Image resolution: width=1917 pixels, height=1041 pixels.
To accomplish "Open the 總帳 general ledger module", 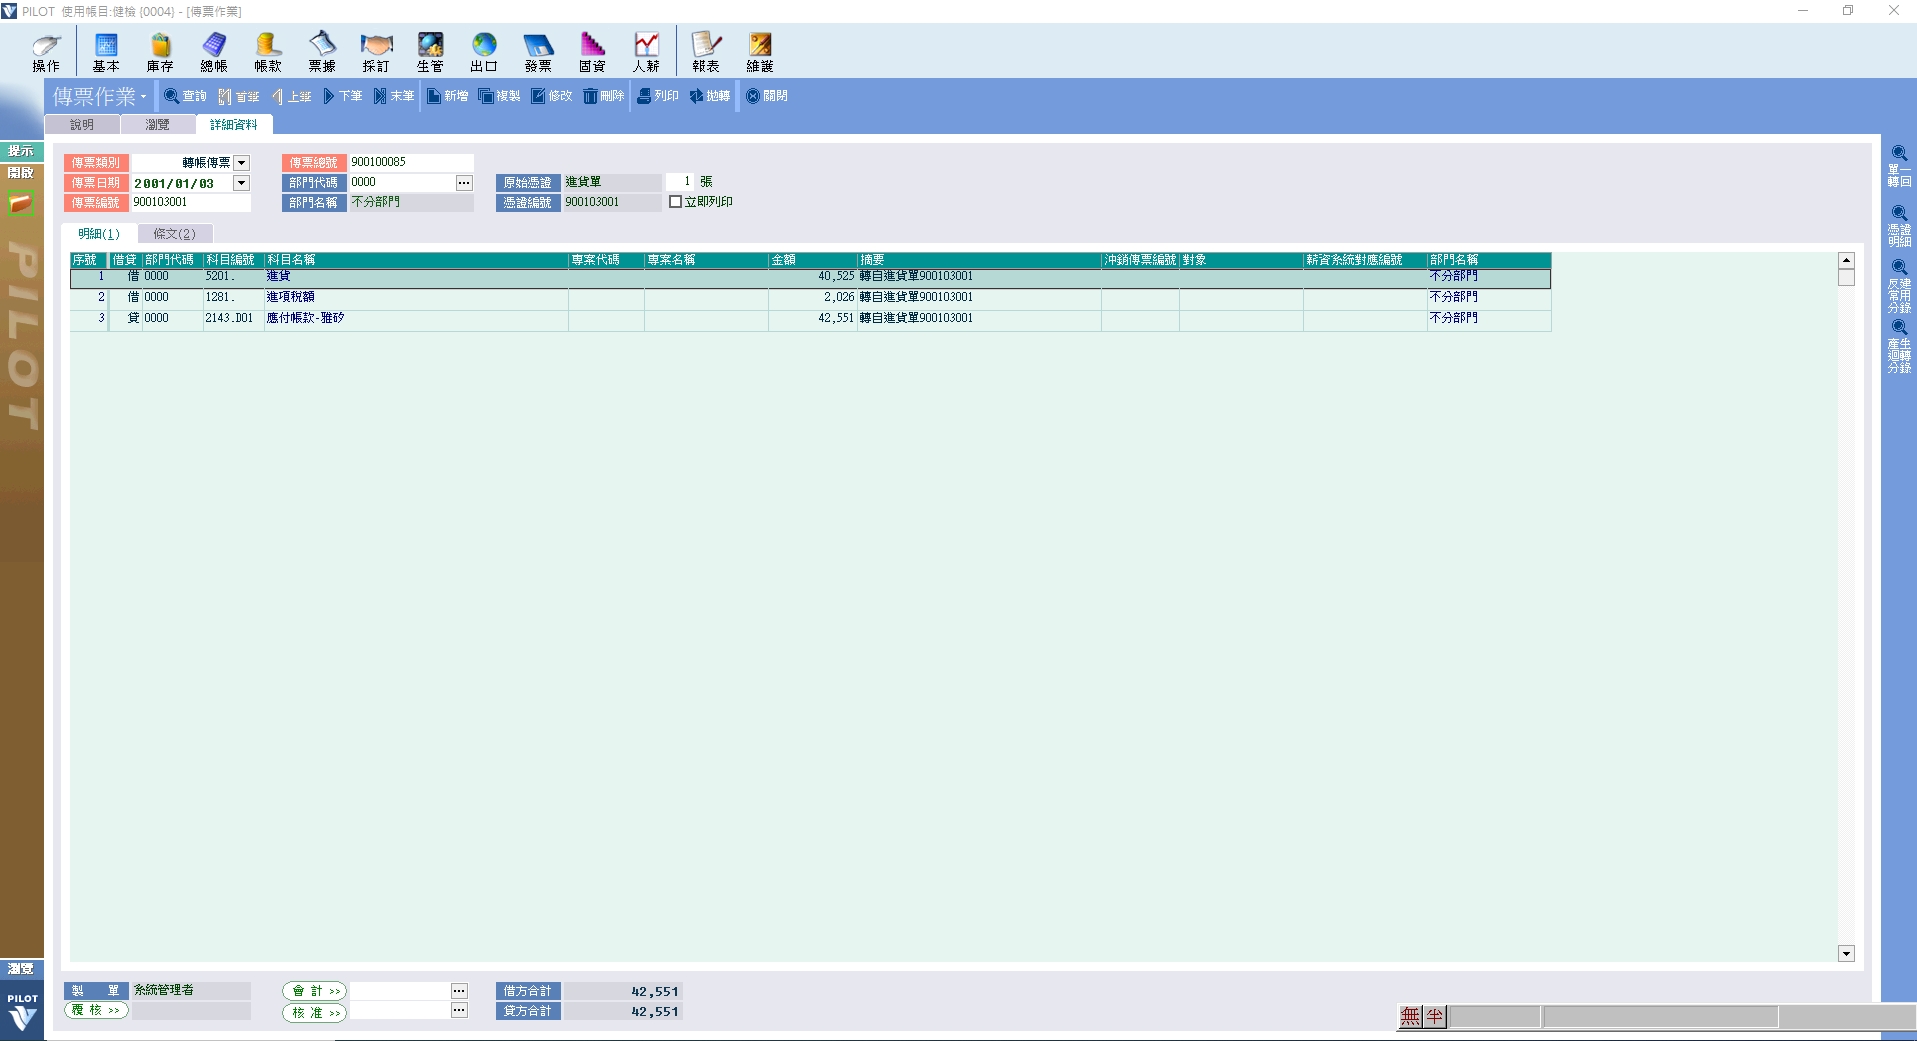I will [214, 52].
